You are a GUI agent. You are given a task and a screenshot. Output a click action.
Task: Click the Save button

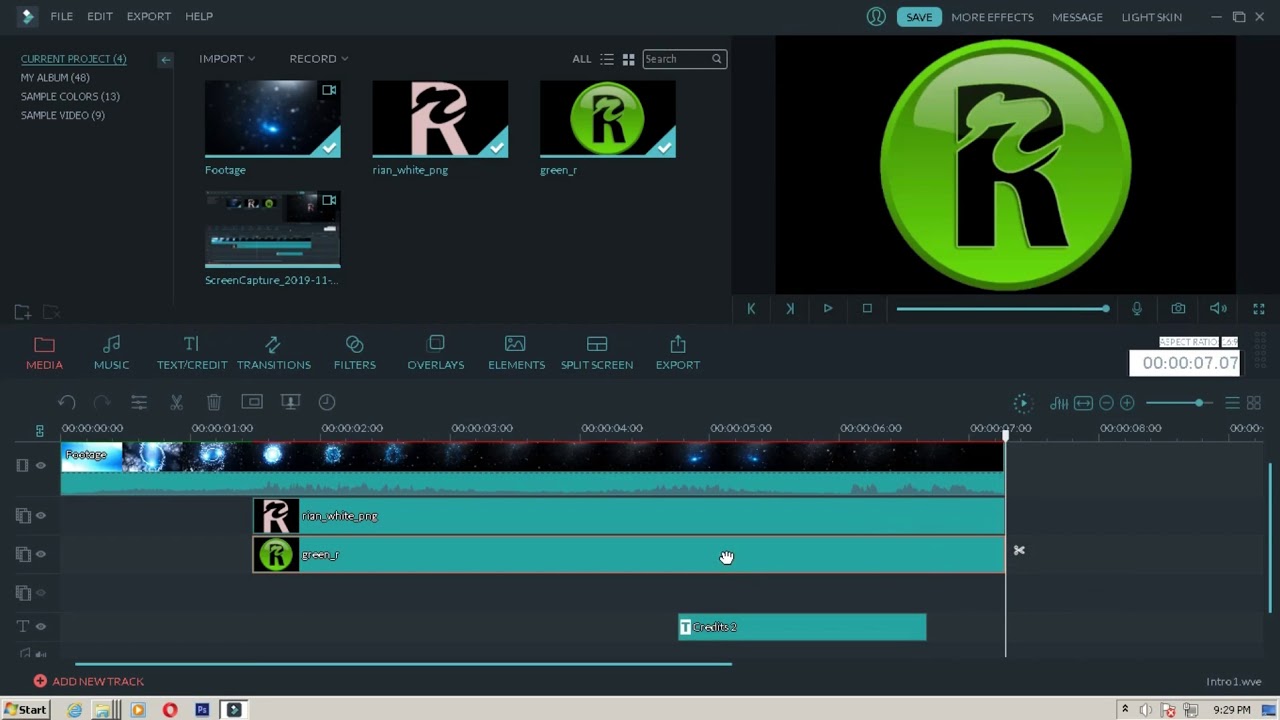click(x=919, y=16)
